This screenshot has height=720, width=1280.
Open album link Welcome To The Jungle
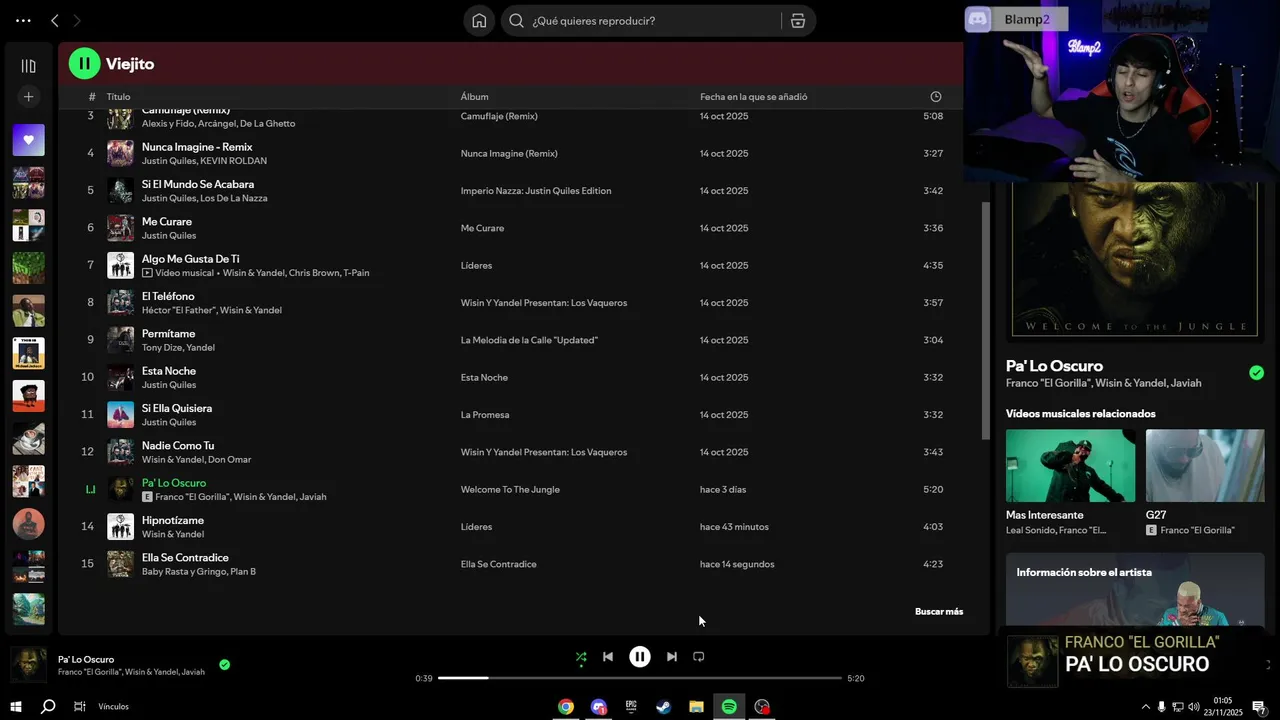[510, 490]
